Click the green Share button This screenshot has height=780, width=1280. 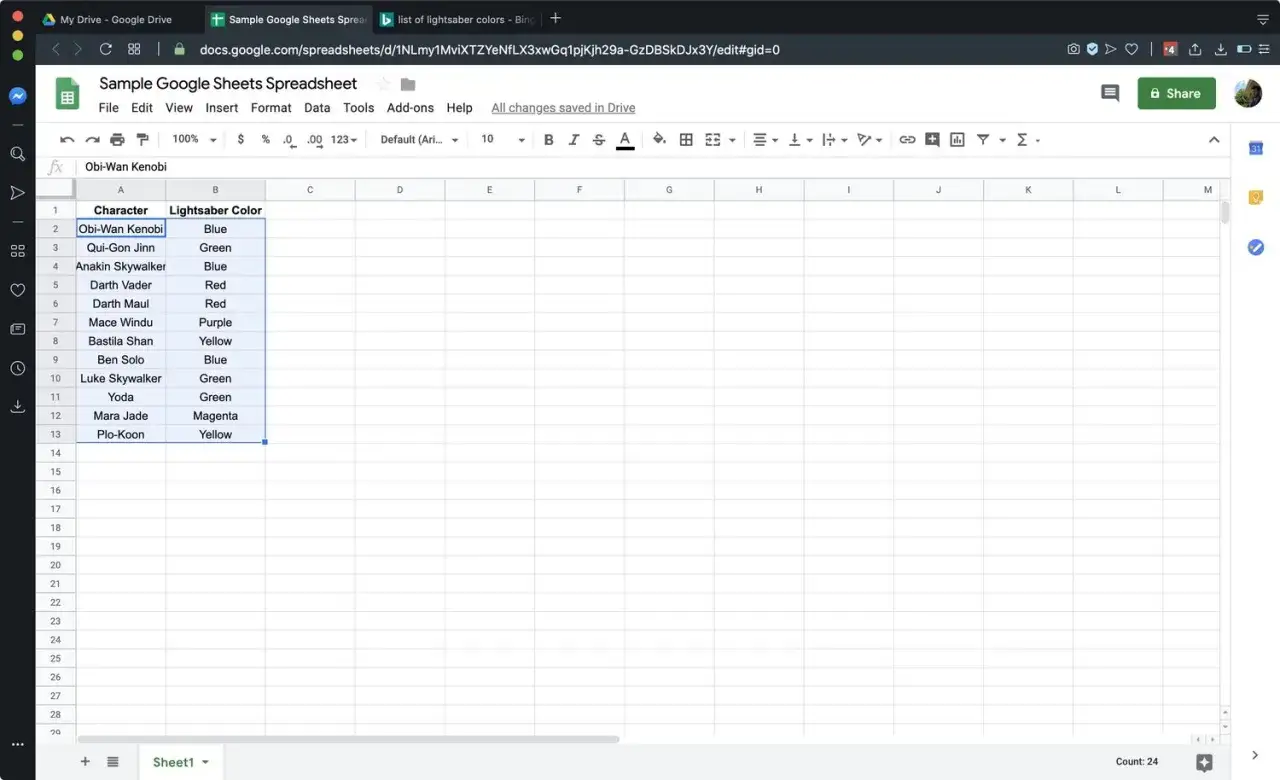tap(1176, 93)
